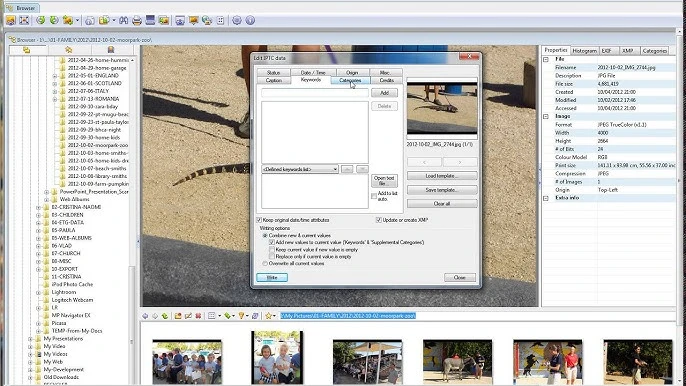Click the Up one level green arrow
Image resolution: width=686 pixels, height=386 pixels.
click(x=164, y=316)
